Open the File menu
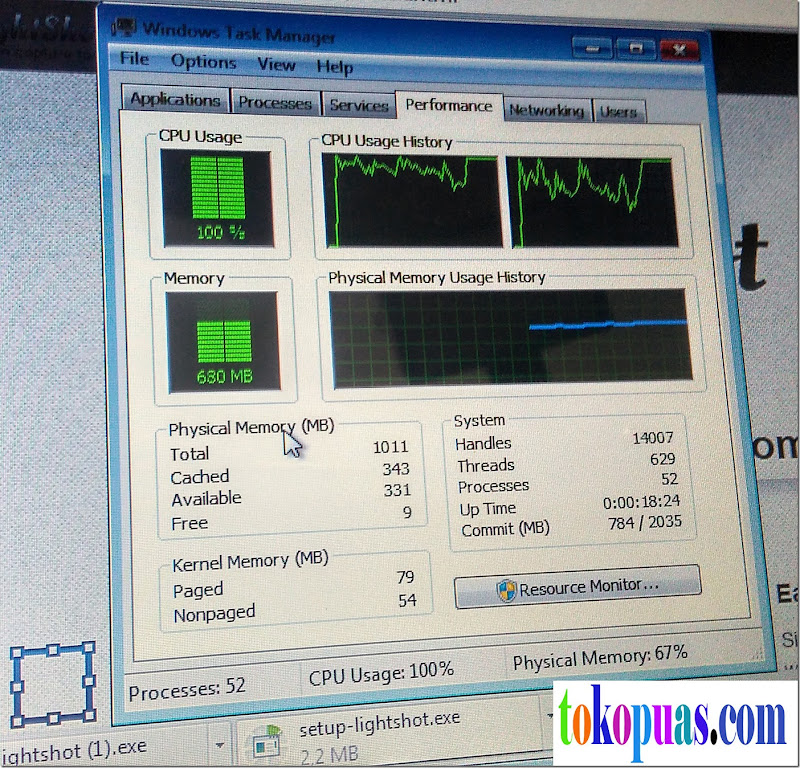The image size is (800, 768). point(134,59)
